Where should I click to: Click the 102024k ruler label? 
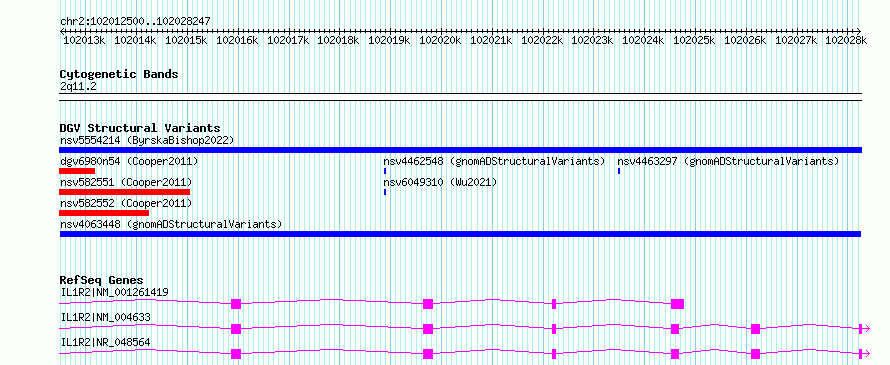[644, 40]
